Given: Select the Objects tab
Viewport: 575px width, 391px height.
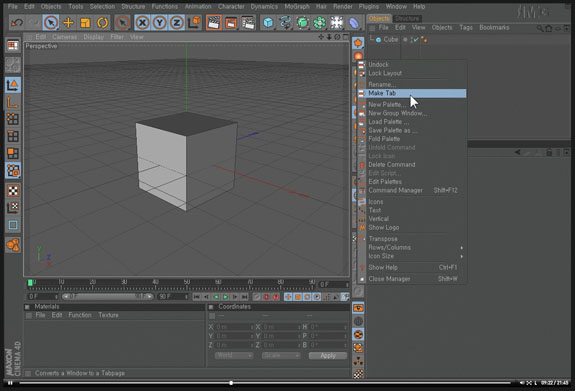Looking at the screenshot, I should pos(379,18).
